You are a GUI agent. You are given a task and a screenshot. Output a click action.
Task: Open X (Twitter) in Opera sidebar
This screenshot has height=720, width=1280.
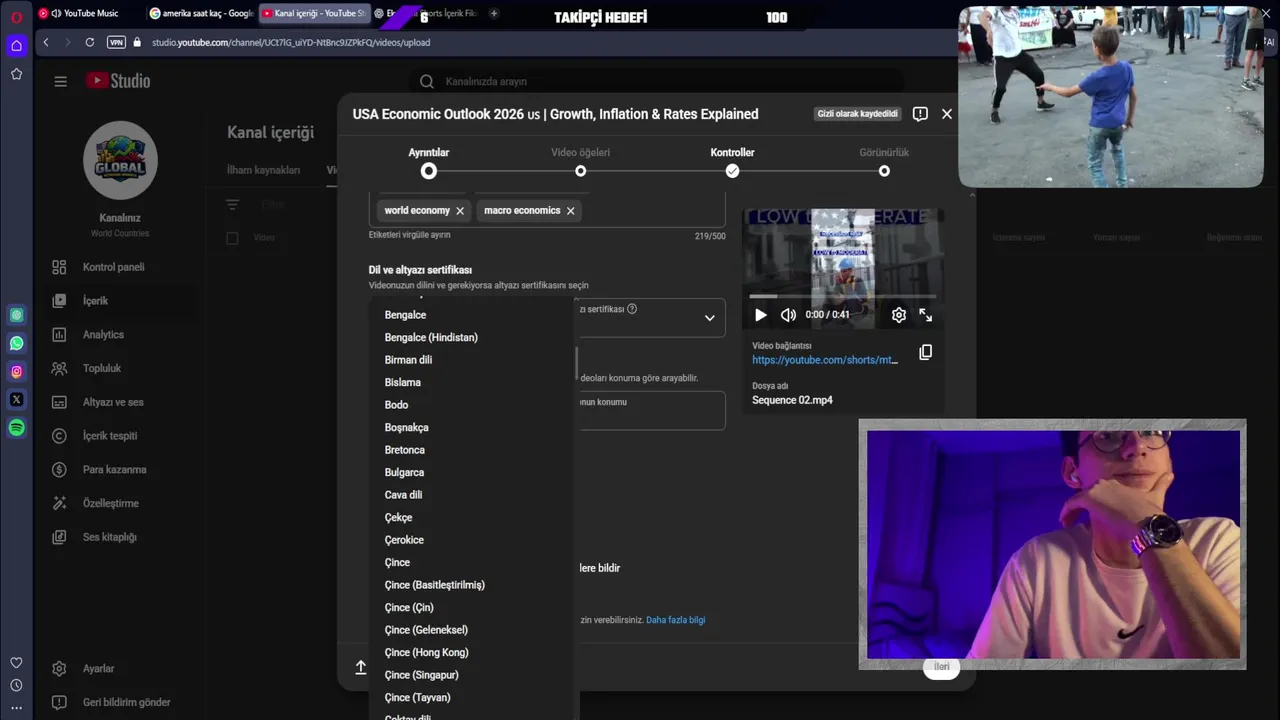16,399
